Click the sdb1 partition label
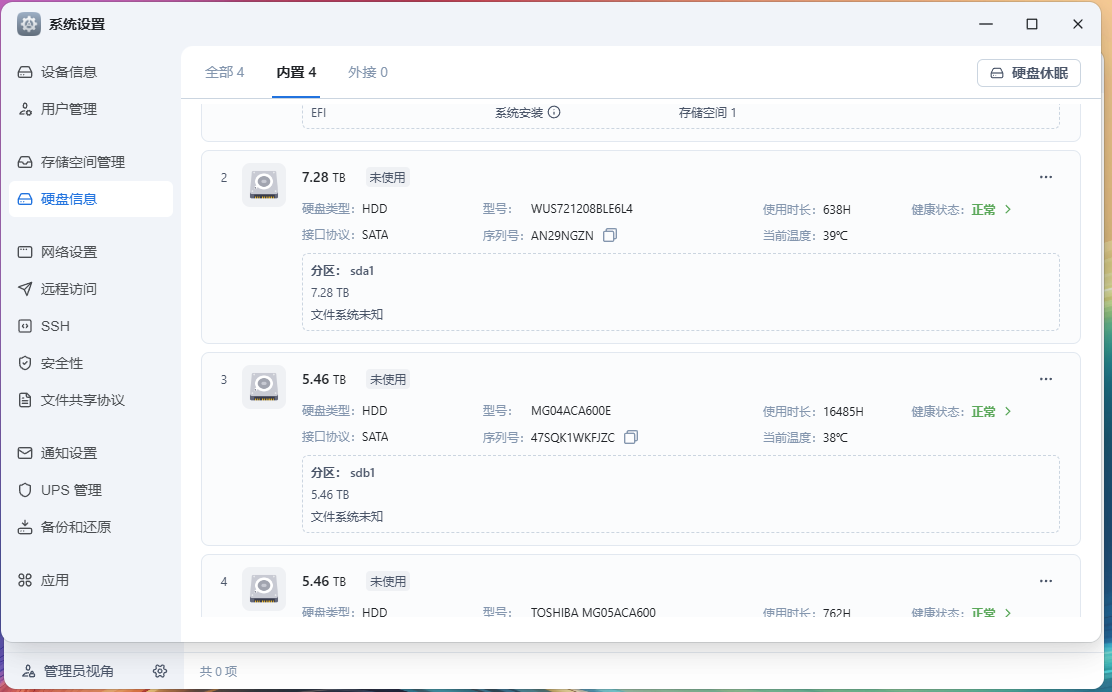 point(362,473)
